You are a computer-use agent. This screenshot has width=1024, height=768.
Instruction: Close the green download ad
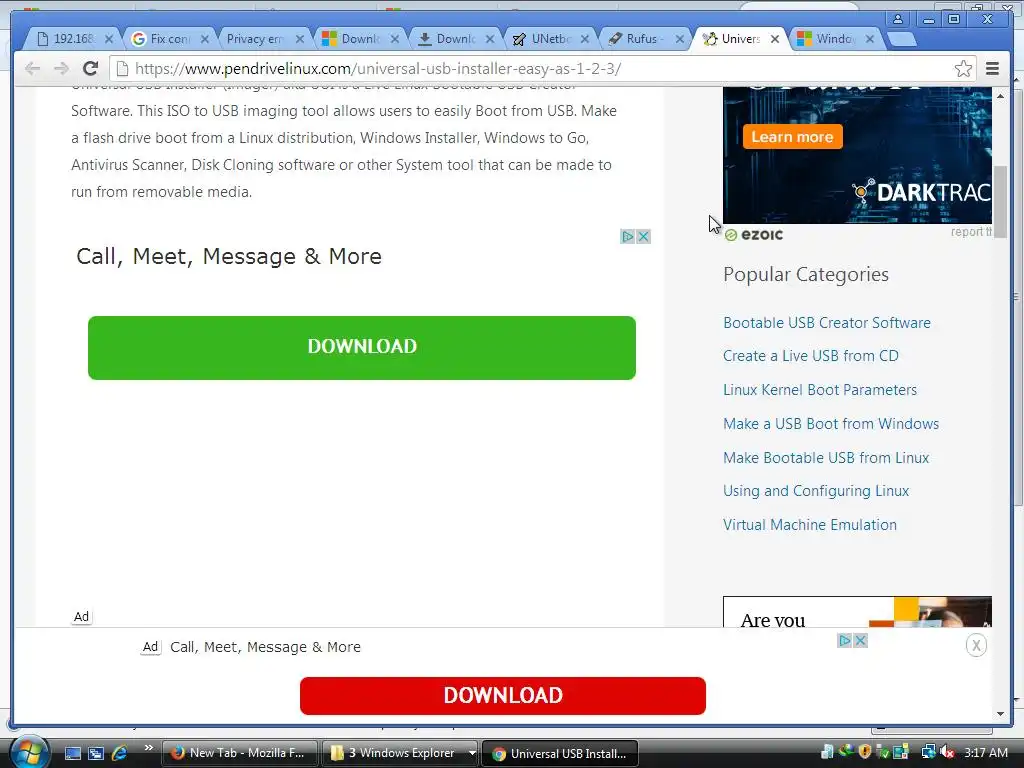tap(643, 236)
